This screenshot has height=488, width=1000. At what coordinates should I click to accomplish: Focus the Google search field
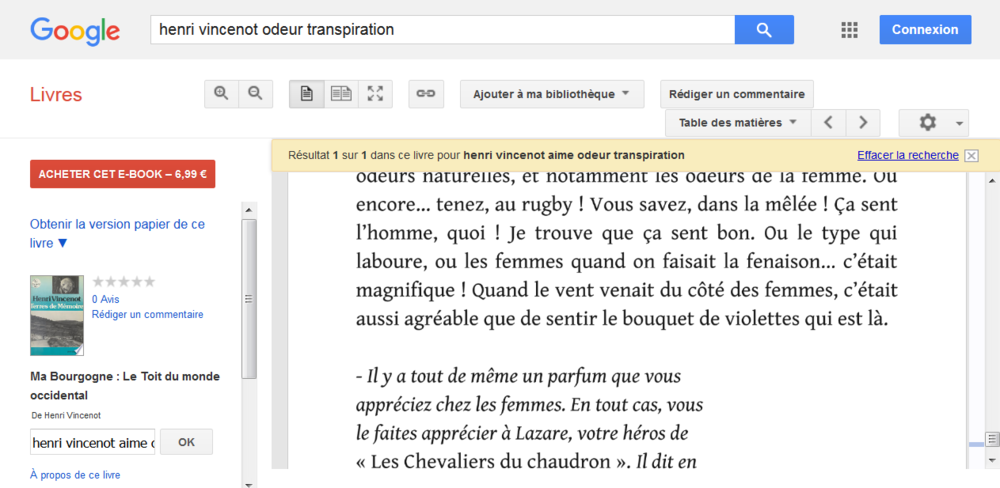click(x=443, y=29)
